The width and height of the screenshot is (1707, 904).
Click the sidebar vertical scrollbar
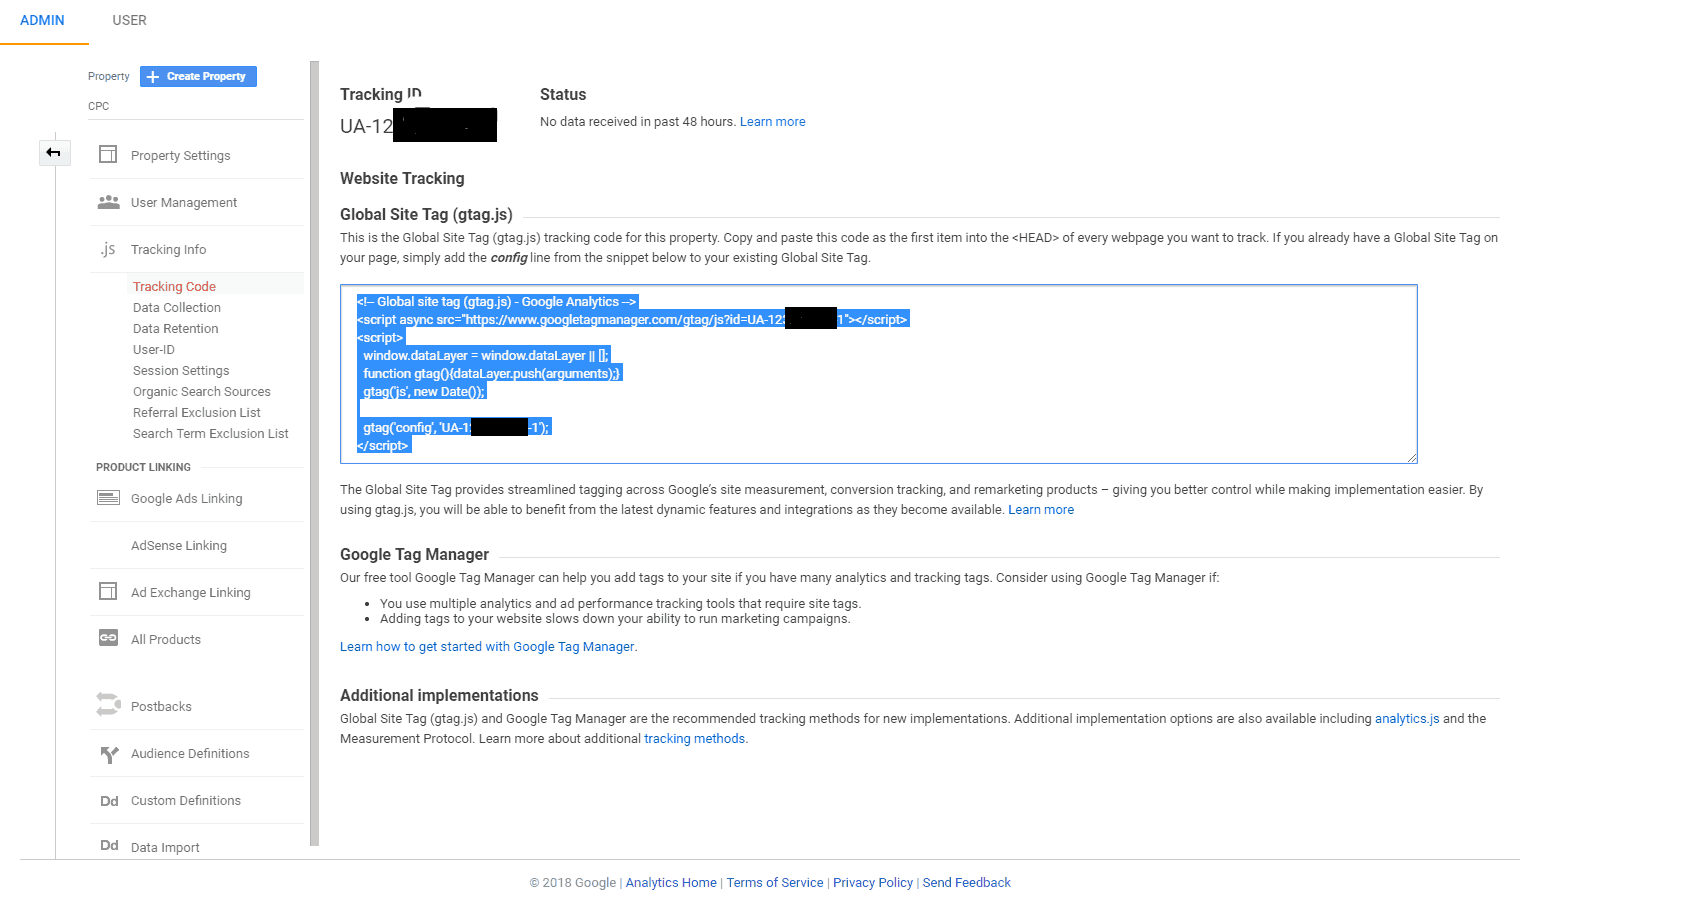pyautogui.click(x=314, y=453)
